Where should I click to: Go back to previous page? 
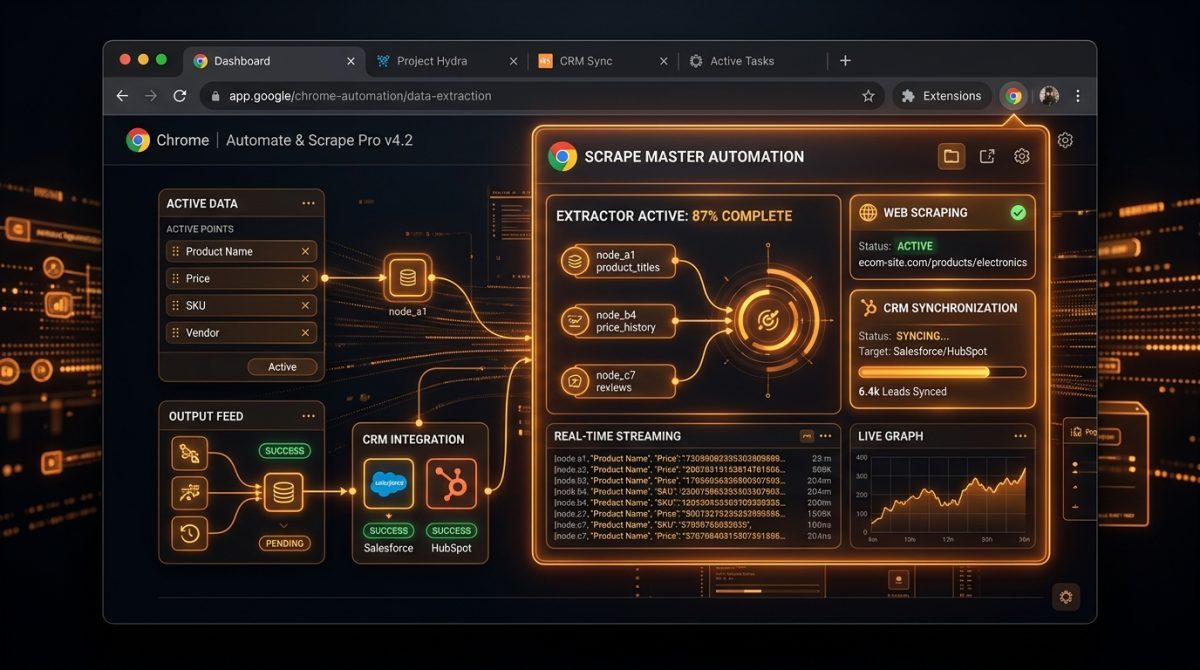click(122, 96)
